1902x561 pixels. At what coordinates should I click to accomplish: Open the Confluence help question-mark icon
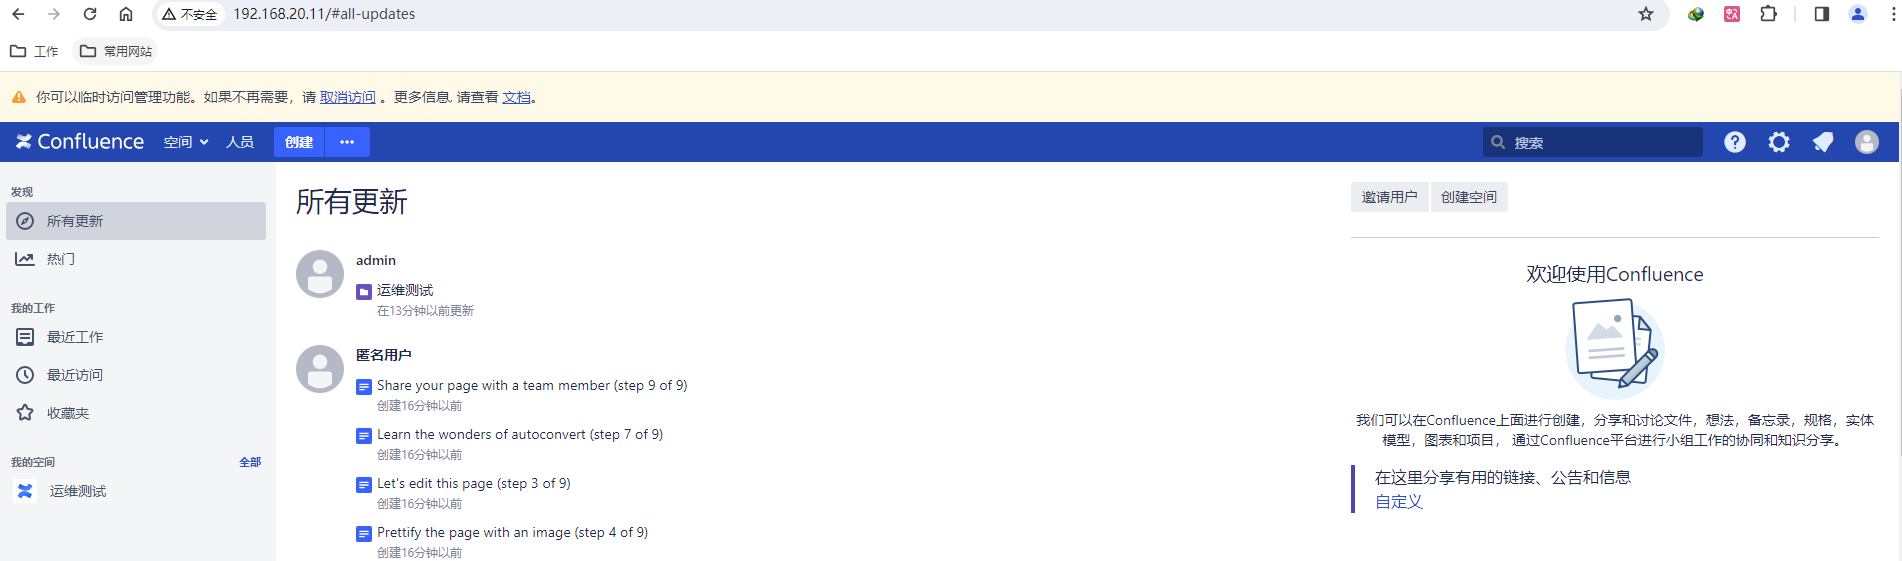[x=1735, y=142]
